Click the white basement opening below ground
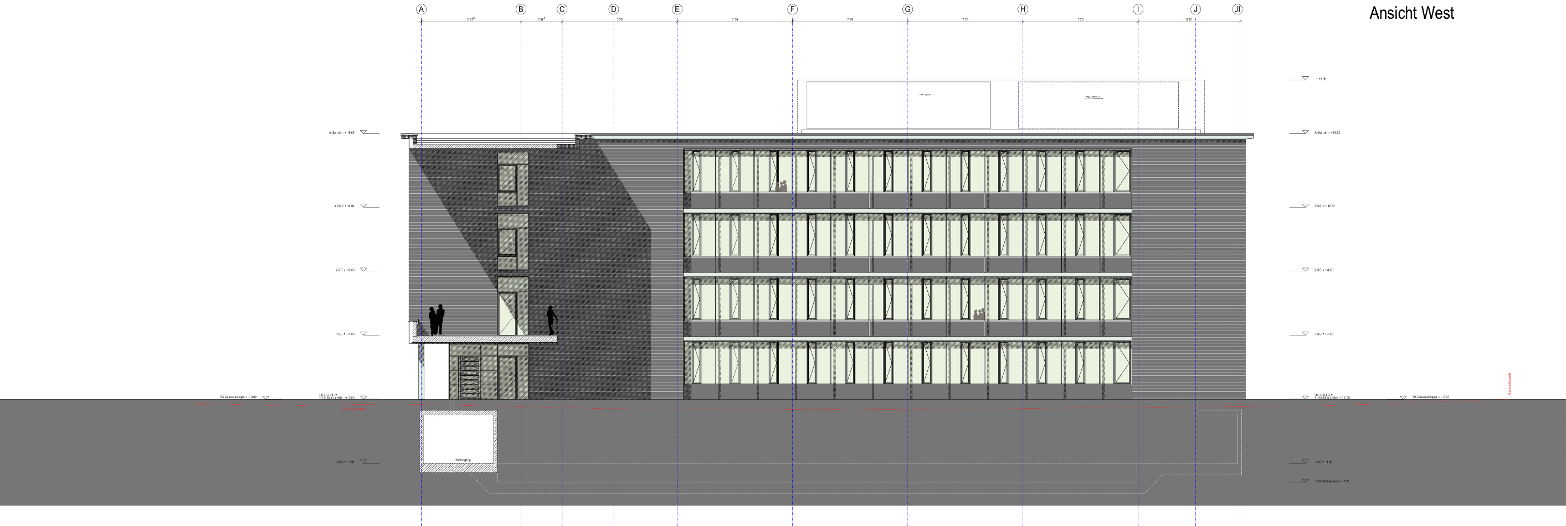Screen dimensions: 1566x526 point(459,440)
